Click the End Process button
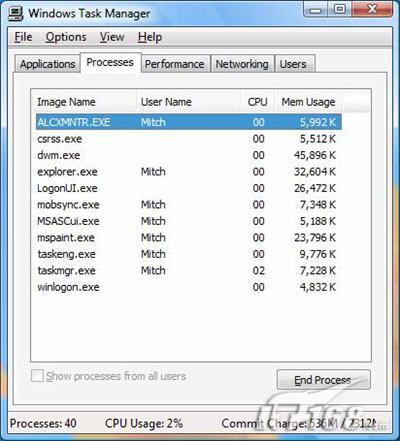This screenshot has height=441, width=400. point(323,380)
